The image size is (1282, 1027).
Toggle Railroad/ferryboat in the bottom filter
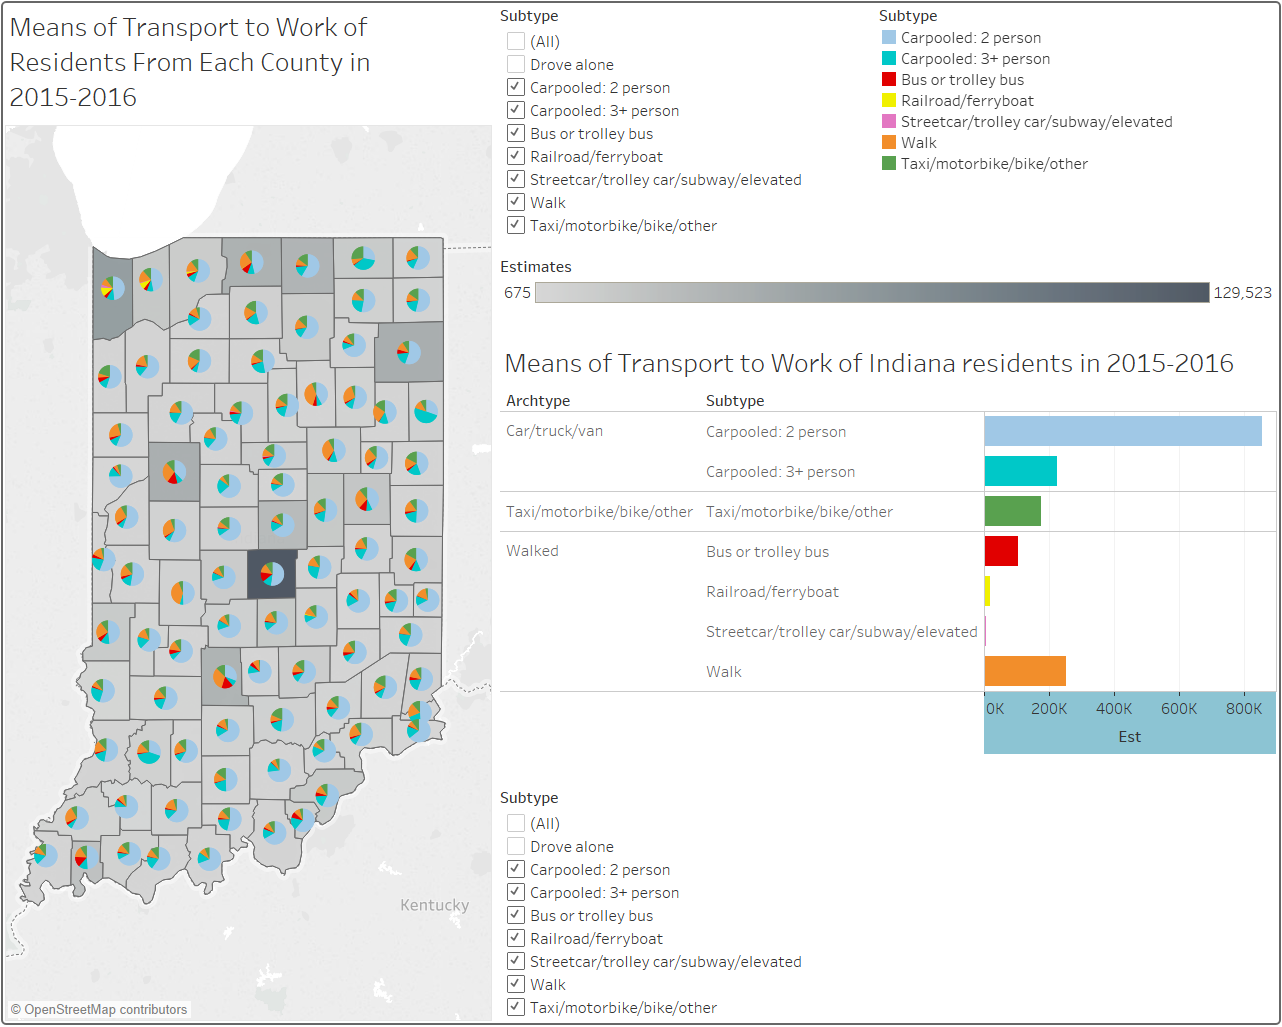[516, 938]
